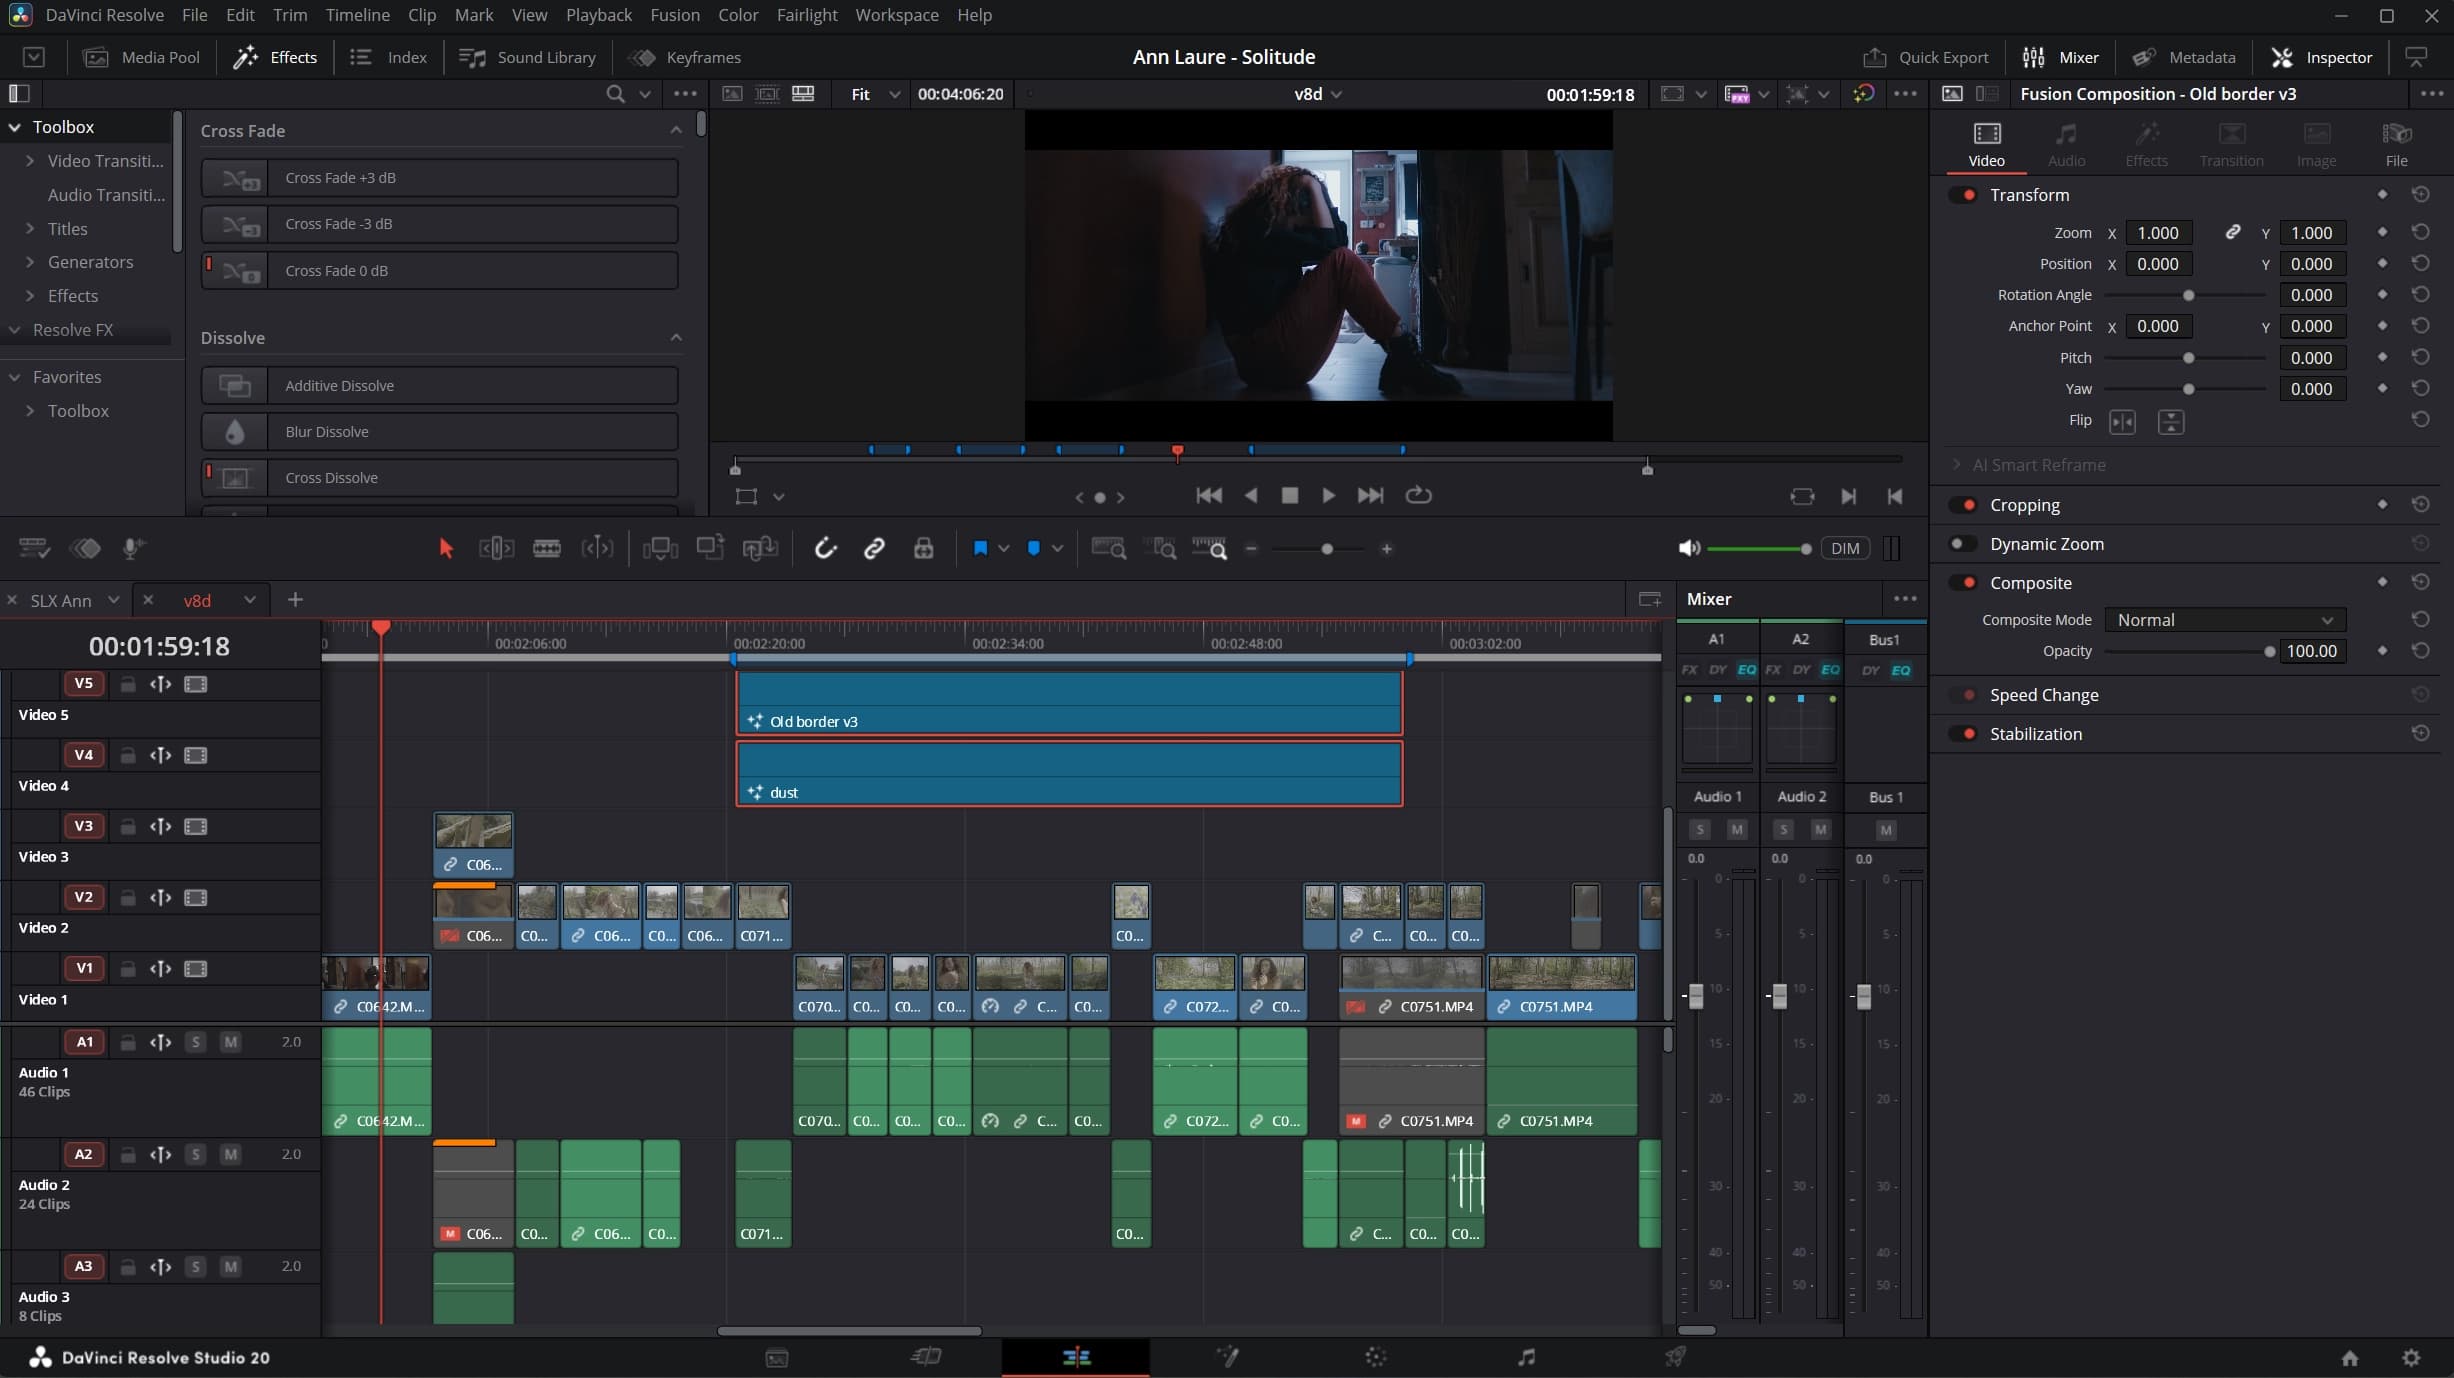Click the DIM audio button
Viewport: 2454px width, 1378px height.
point(1845,548)
